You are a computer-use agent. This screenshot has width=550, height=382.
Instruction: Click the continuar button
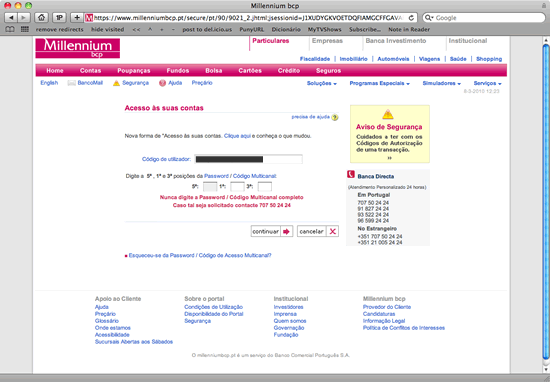(272, 232)
